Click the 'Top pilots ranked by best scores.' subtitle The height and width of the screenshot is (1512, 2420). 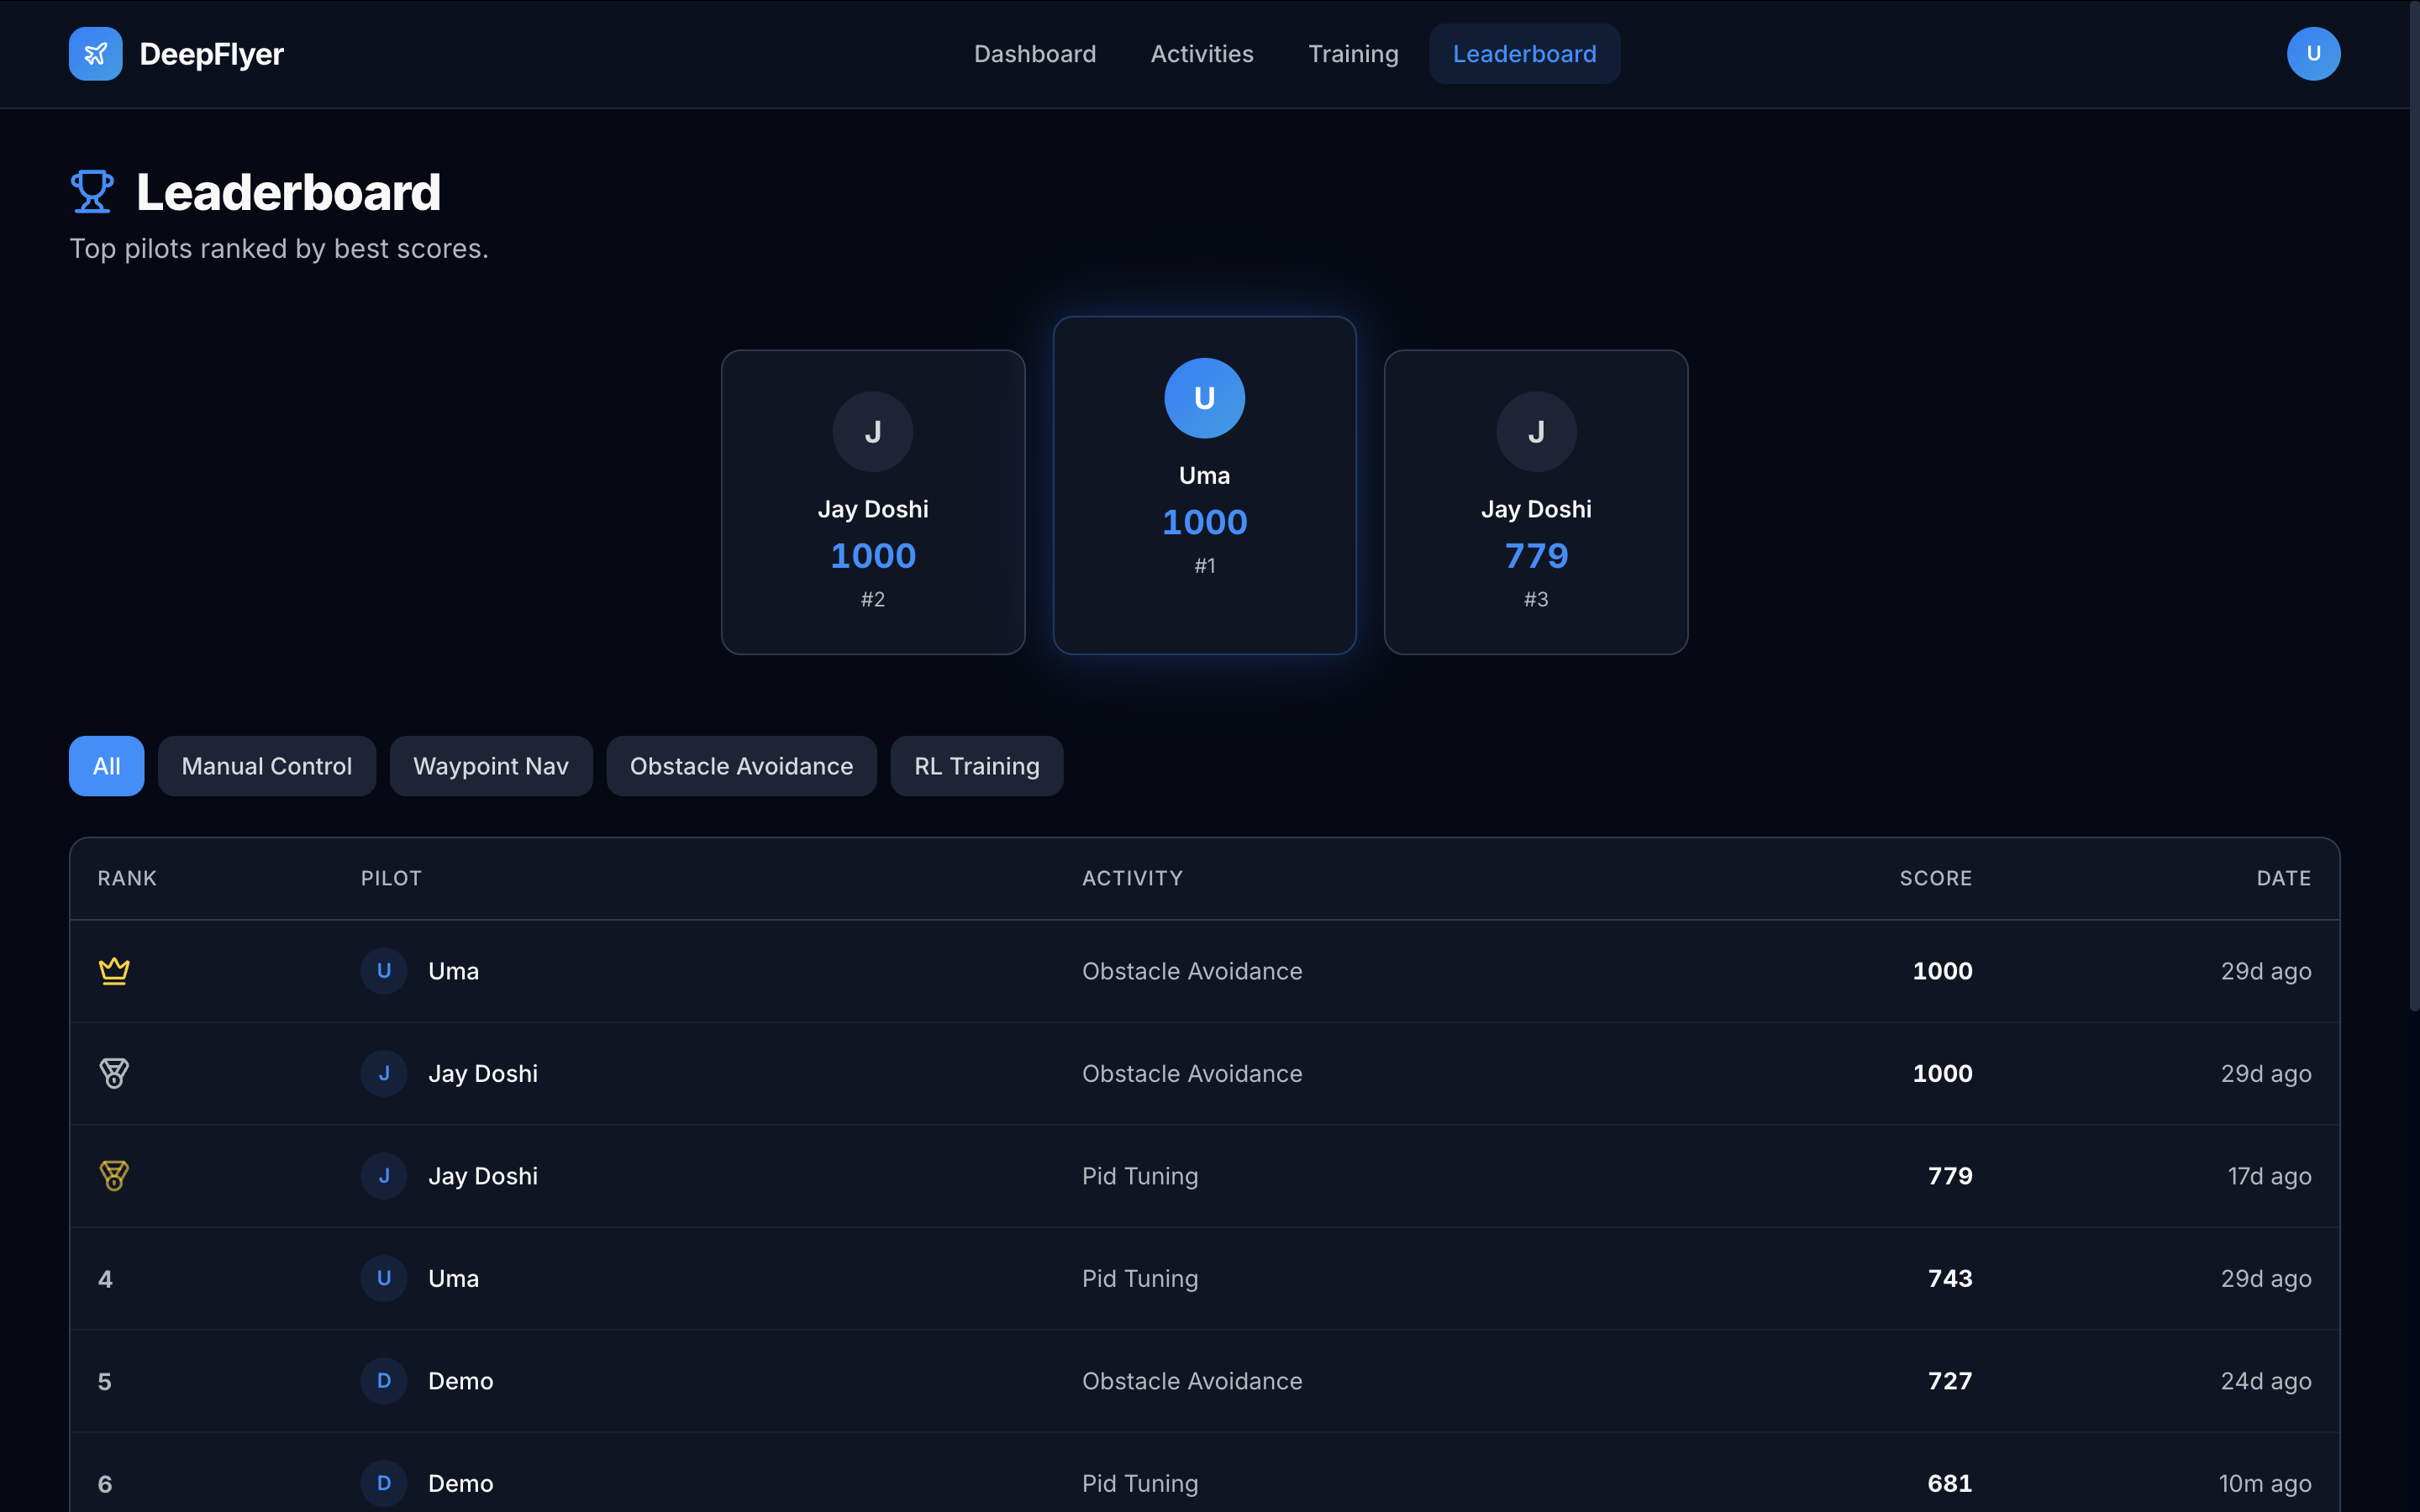279,248
